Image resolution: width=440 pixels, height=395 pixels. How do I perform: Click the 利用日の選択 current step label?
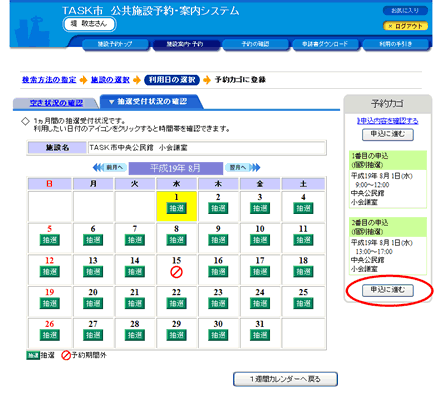click(x=172, y=80)
